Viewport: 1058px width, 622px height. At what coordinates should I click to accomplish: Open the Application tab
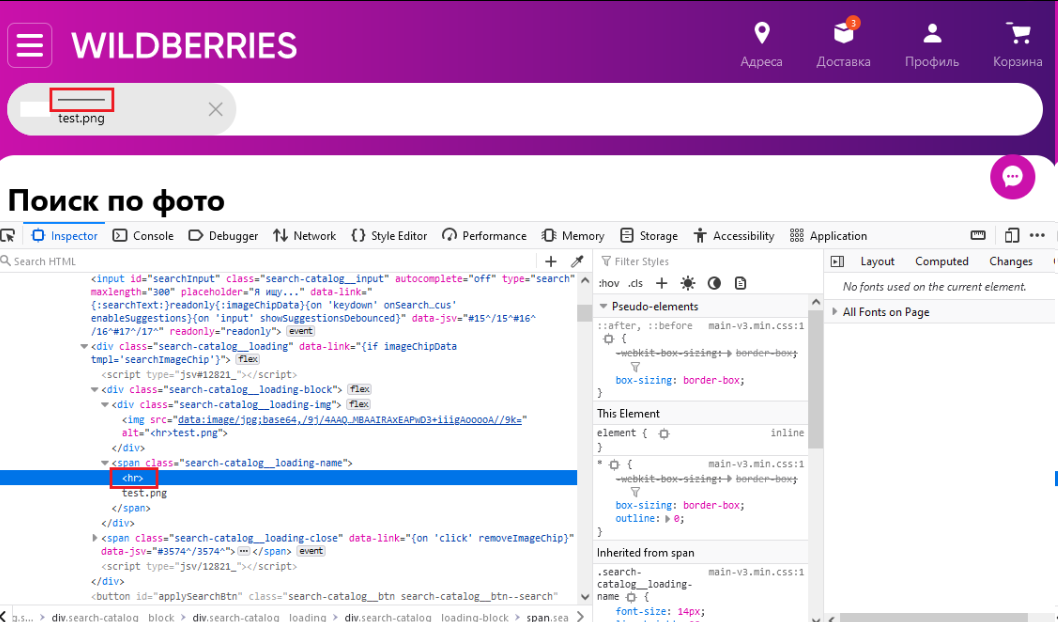point(829,235)
